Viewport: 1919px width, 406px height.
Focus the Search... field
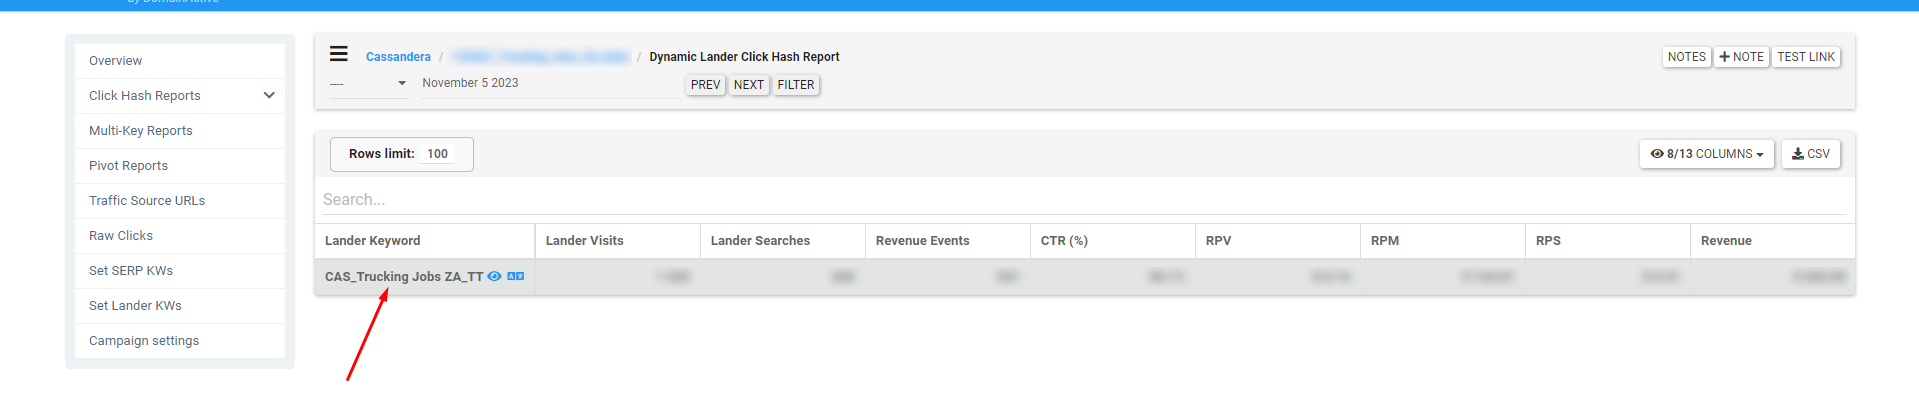(1085, 200)
